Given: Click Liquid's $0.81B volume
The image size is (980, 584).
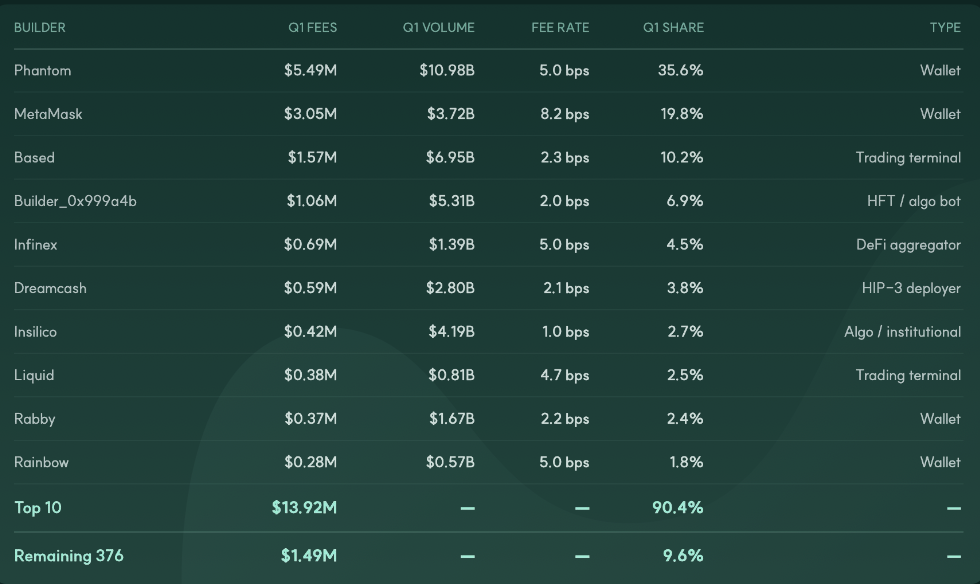Looking at the screenshot, I should click(451, 375).
